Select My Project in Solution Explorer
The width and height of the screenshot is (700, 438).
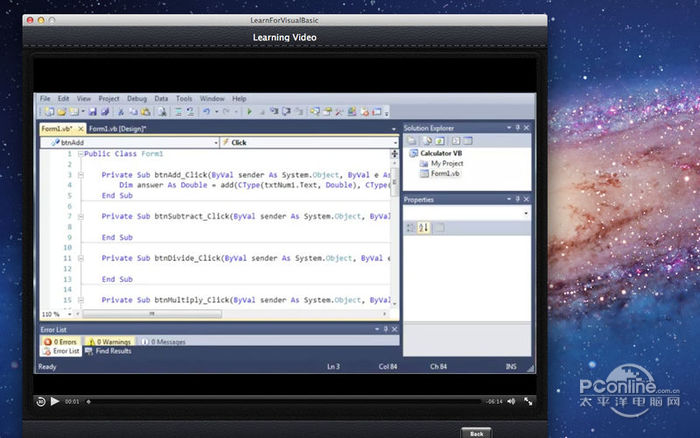pyautogui.click(x=446, y=163)
